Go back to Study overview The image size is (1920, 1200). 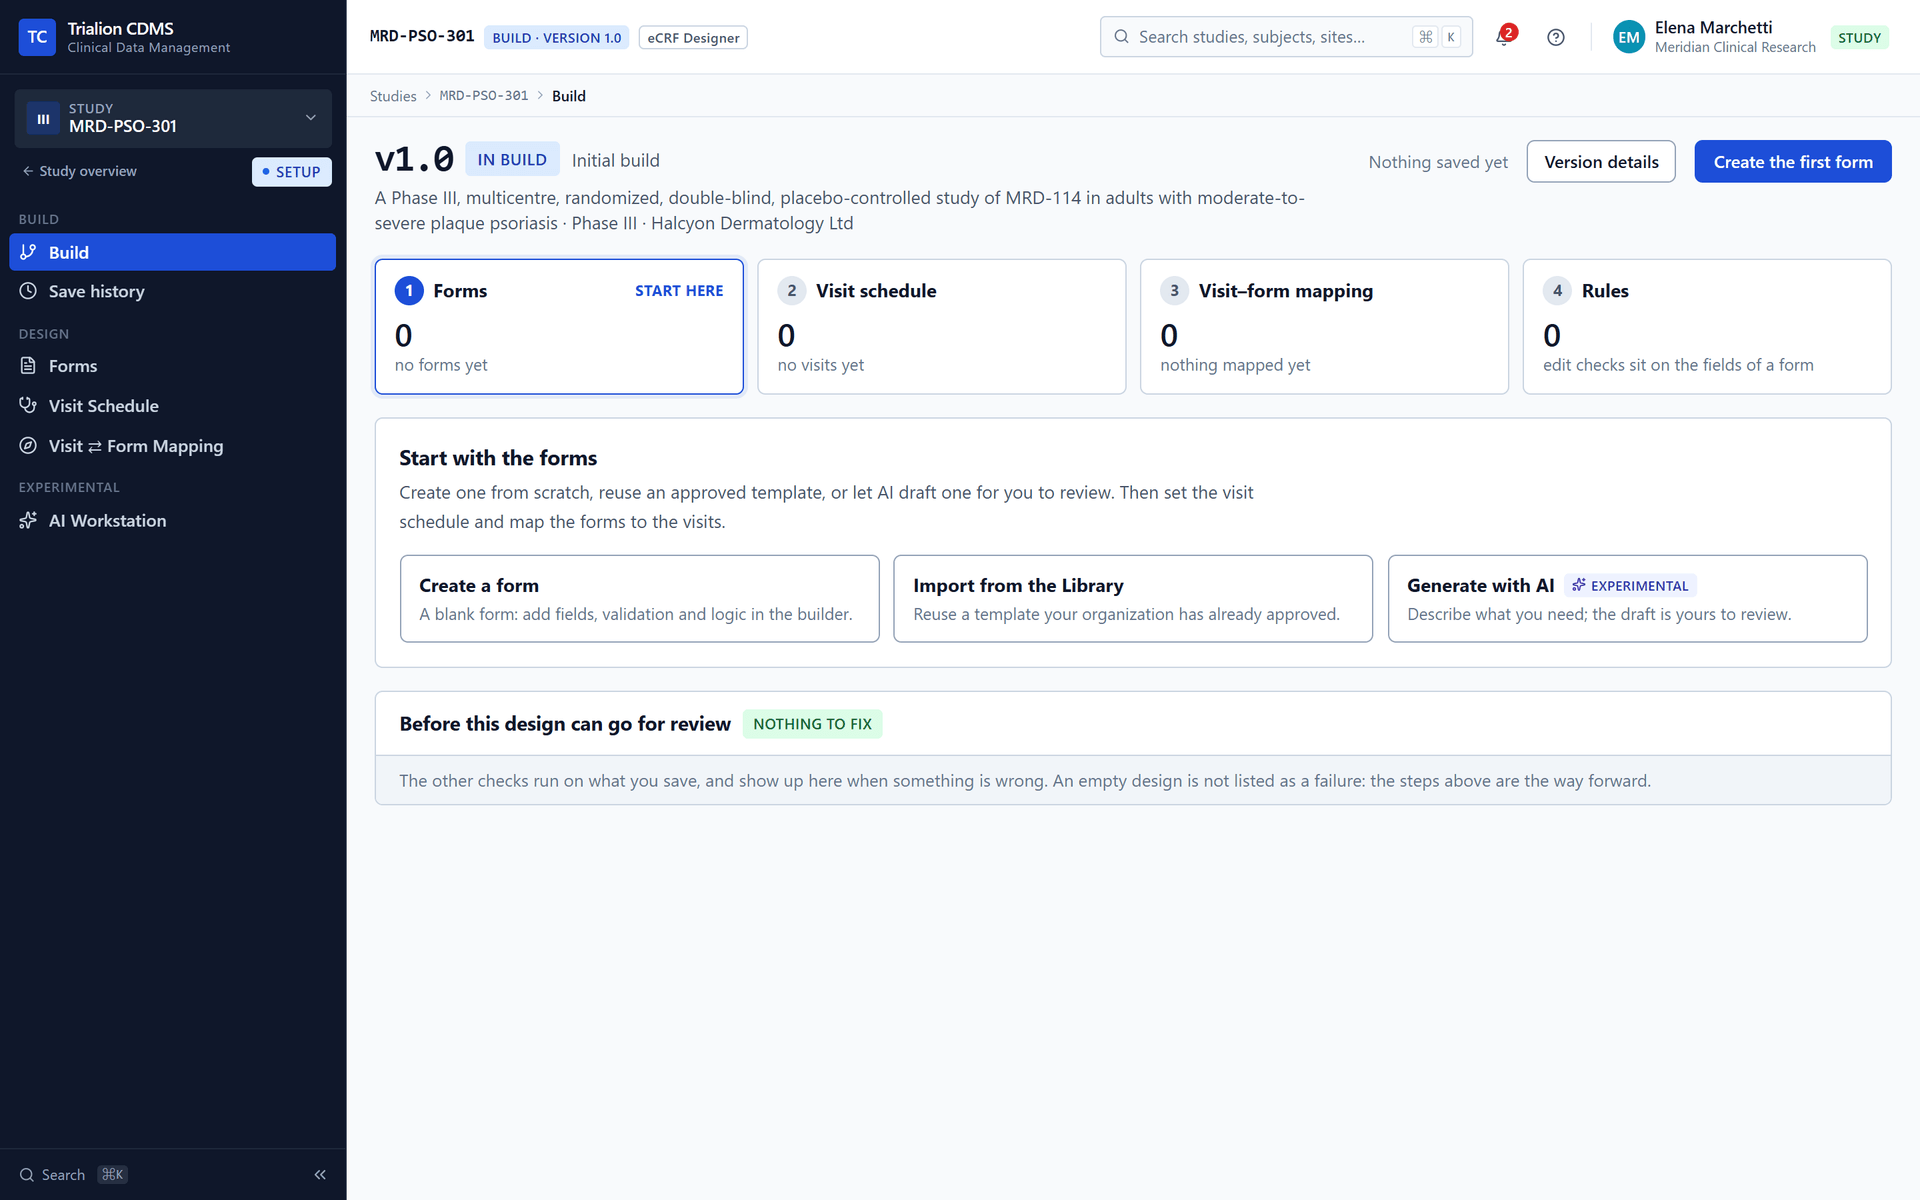tap(79, 171)
